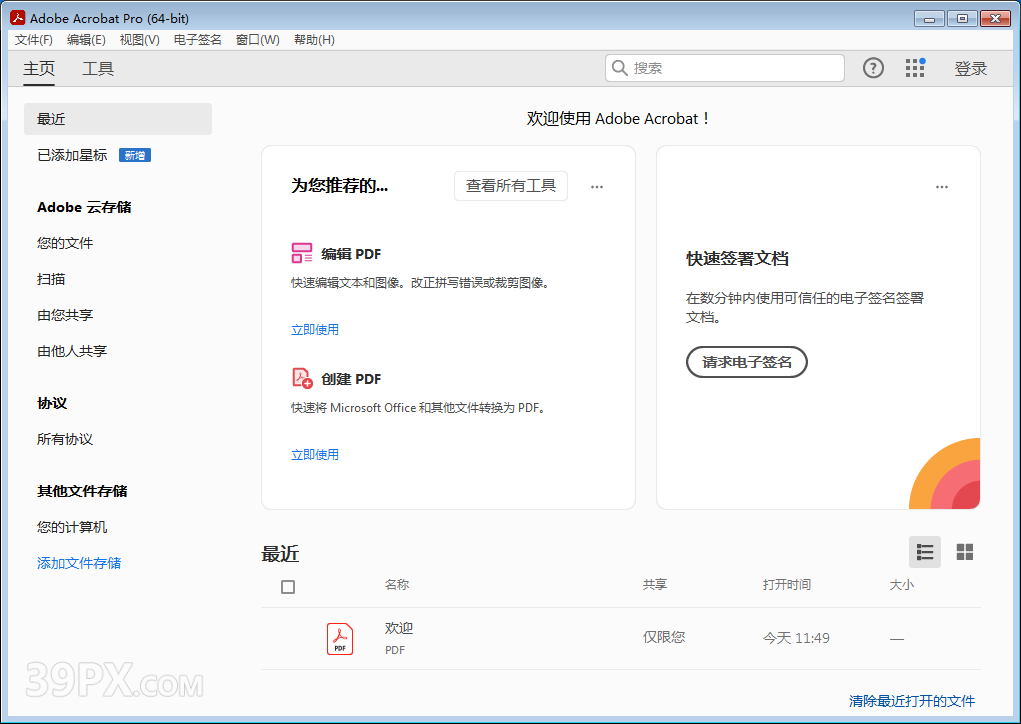Open the 文件(F) menu

(34, 40)
